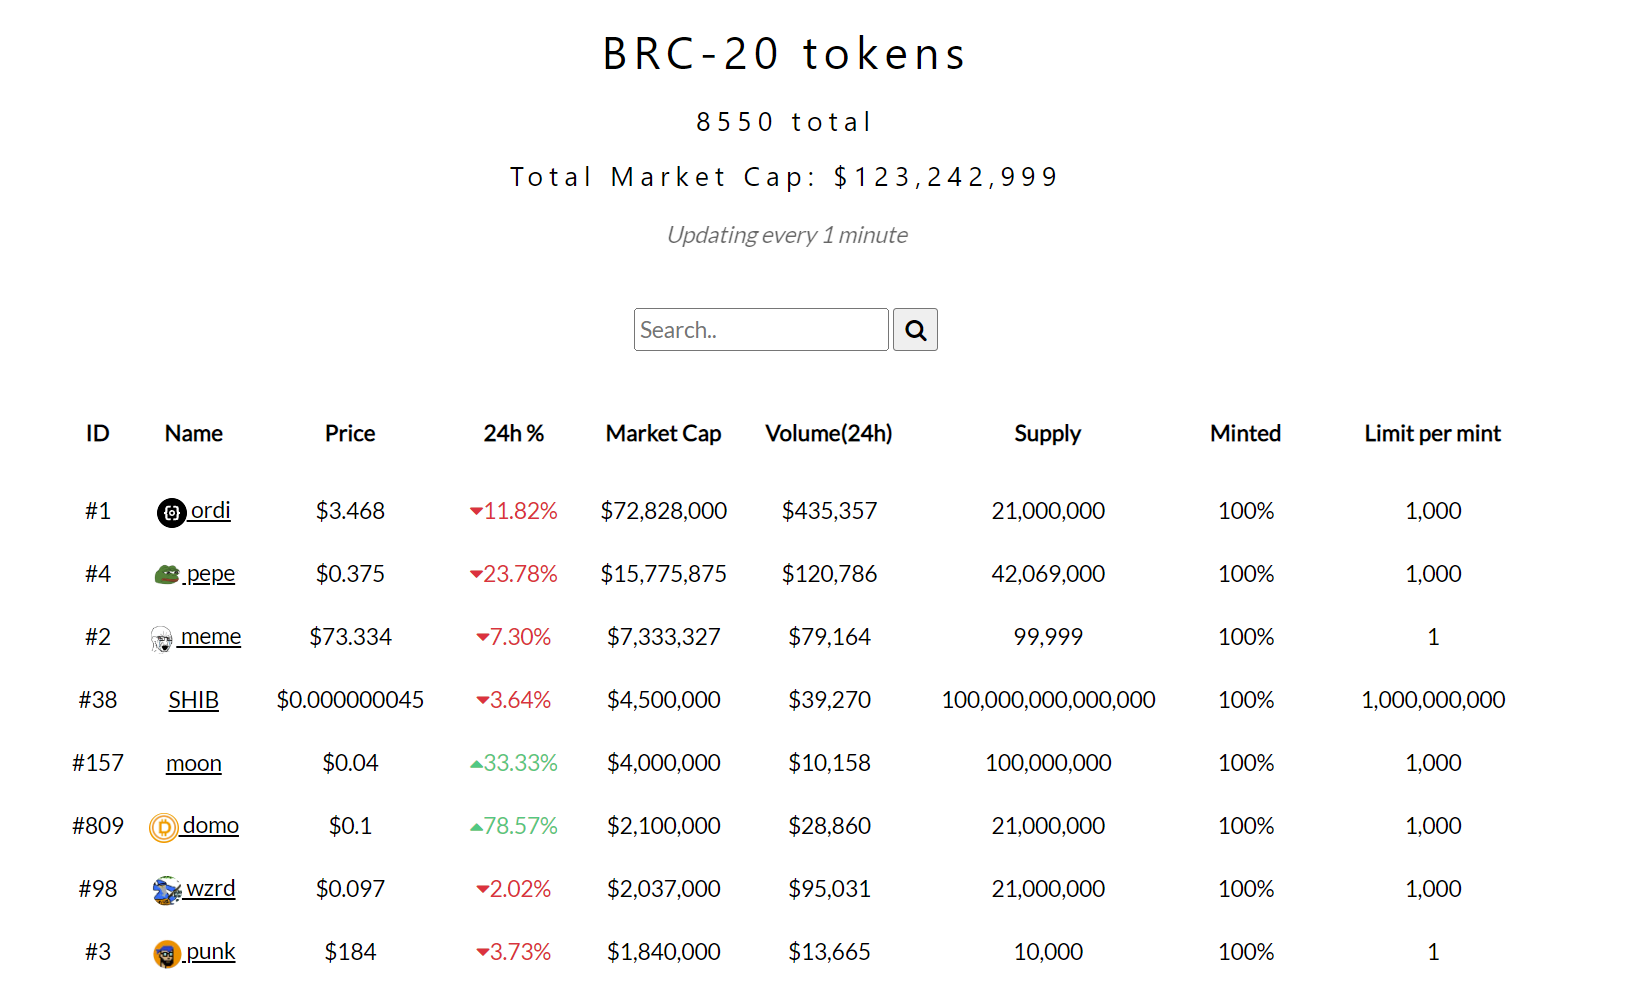The width and height of the screenshot is (1625, 982).
Task: Focus the Search text field
Action: (761, 330)
